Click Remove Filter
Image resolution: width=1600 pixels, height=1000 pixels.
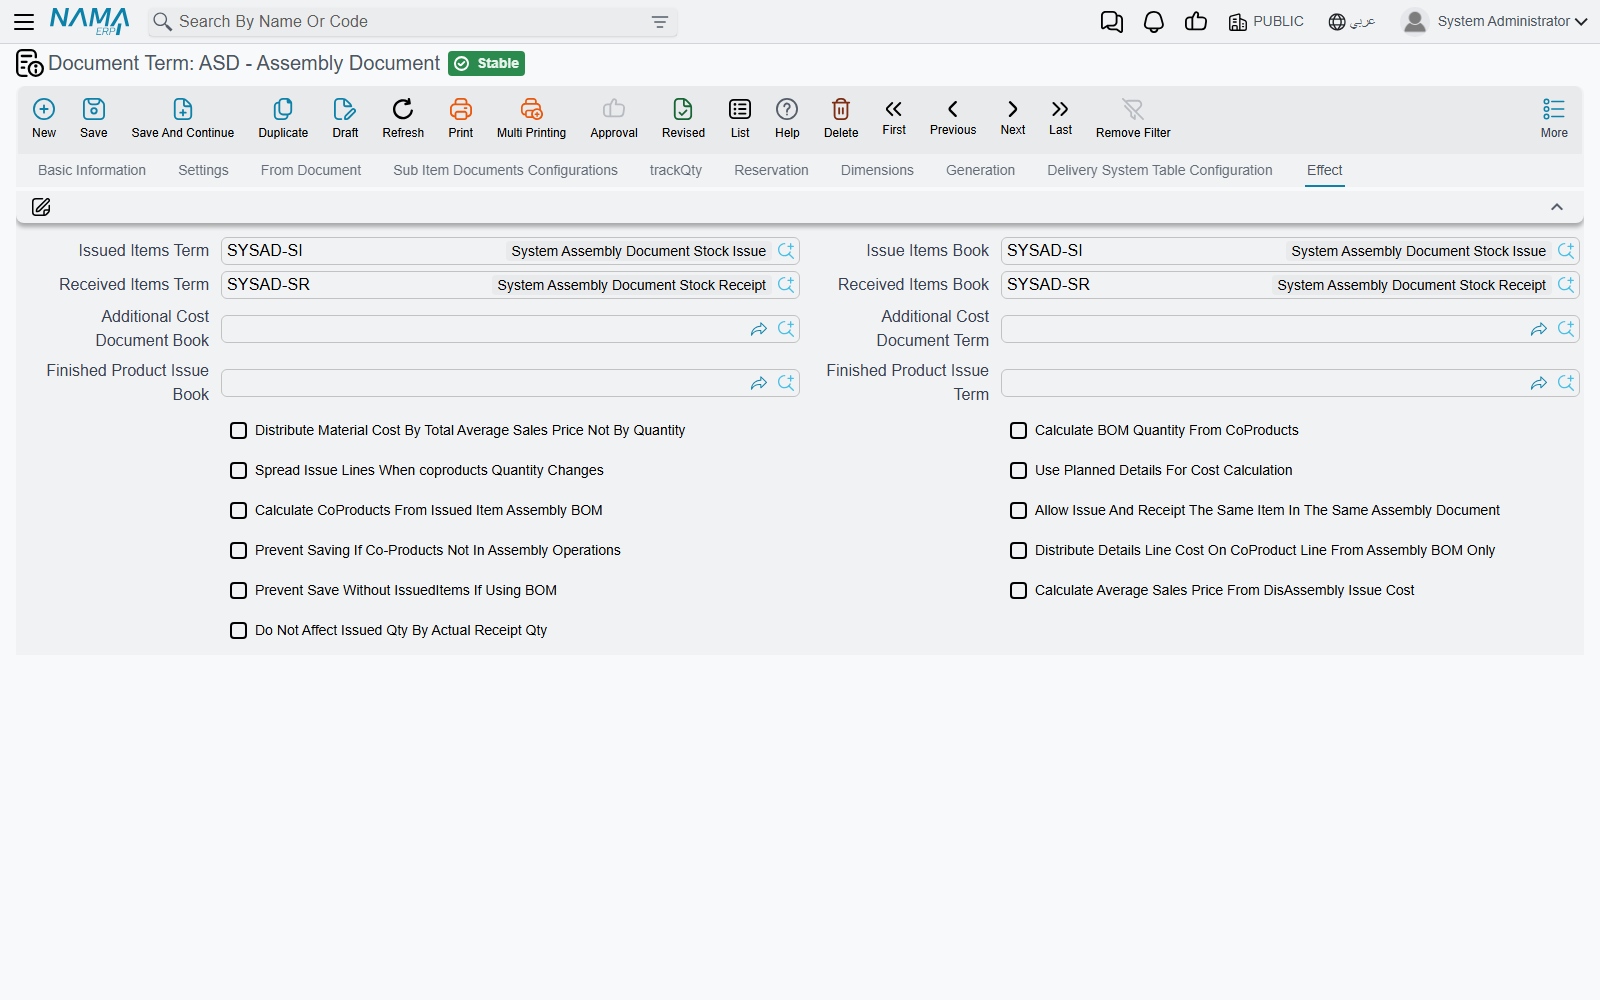[x=1133, y=117]
